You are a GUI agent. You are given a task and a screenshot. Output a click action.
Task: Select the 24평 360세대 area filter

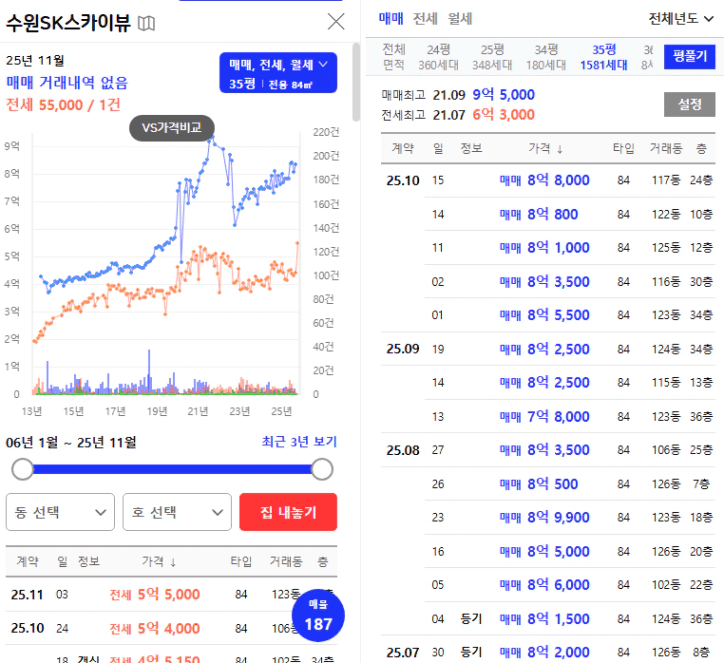pos(438,57)
